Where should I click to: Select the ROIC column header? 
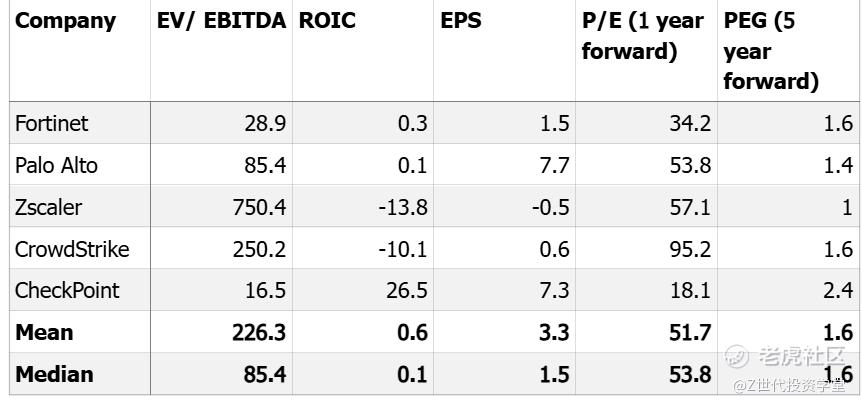click(x=327, y=21)
